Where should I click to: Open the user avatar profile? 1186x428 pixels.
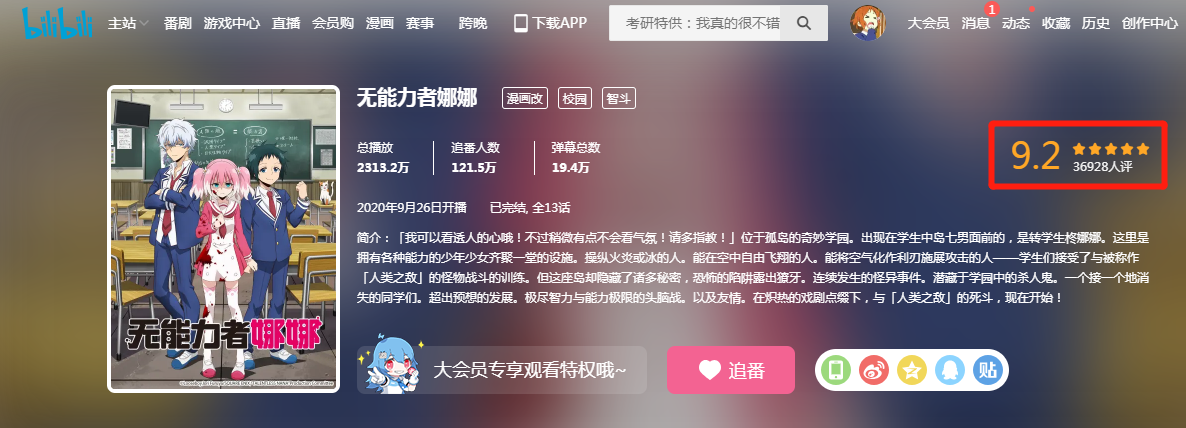867,23
